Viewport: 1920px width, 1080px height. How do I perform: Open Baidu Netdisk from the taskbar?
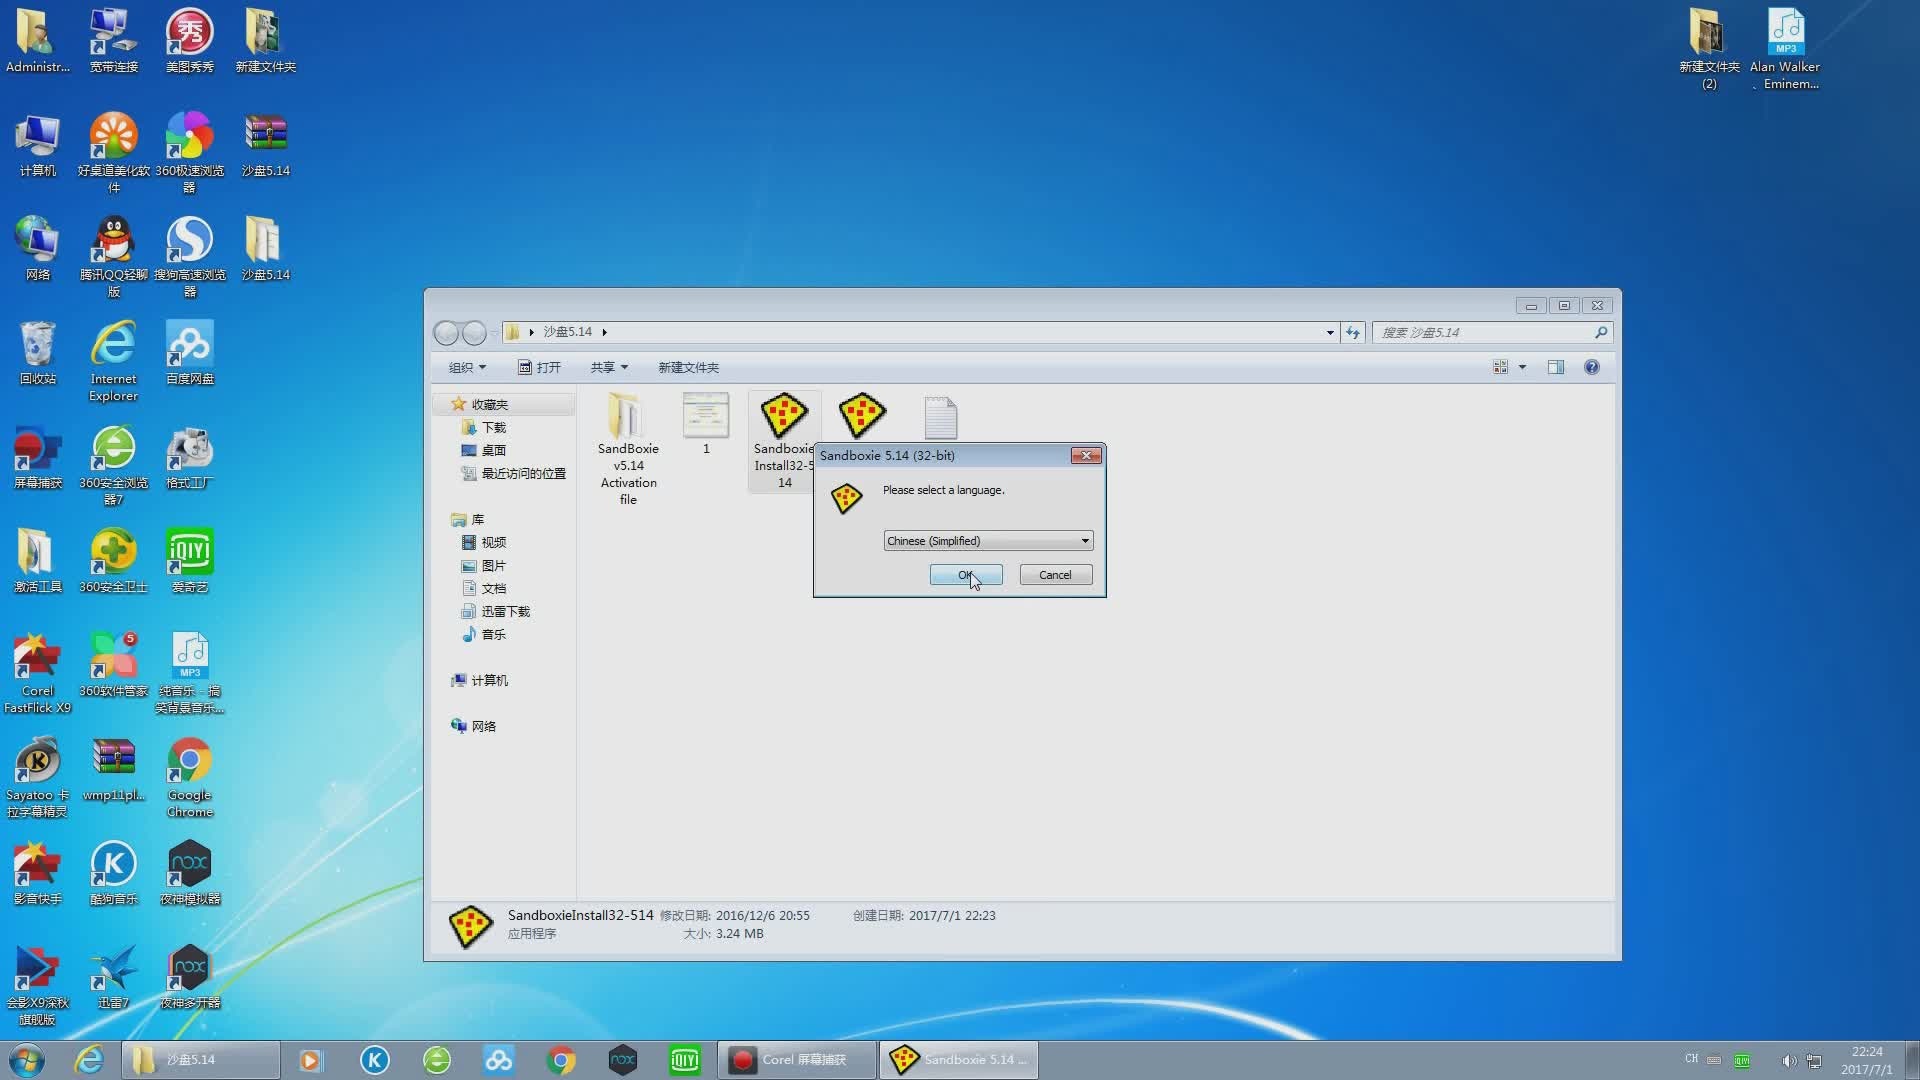tap(499, 1060)
